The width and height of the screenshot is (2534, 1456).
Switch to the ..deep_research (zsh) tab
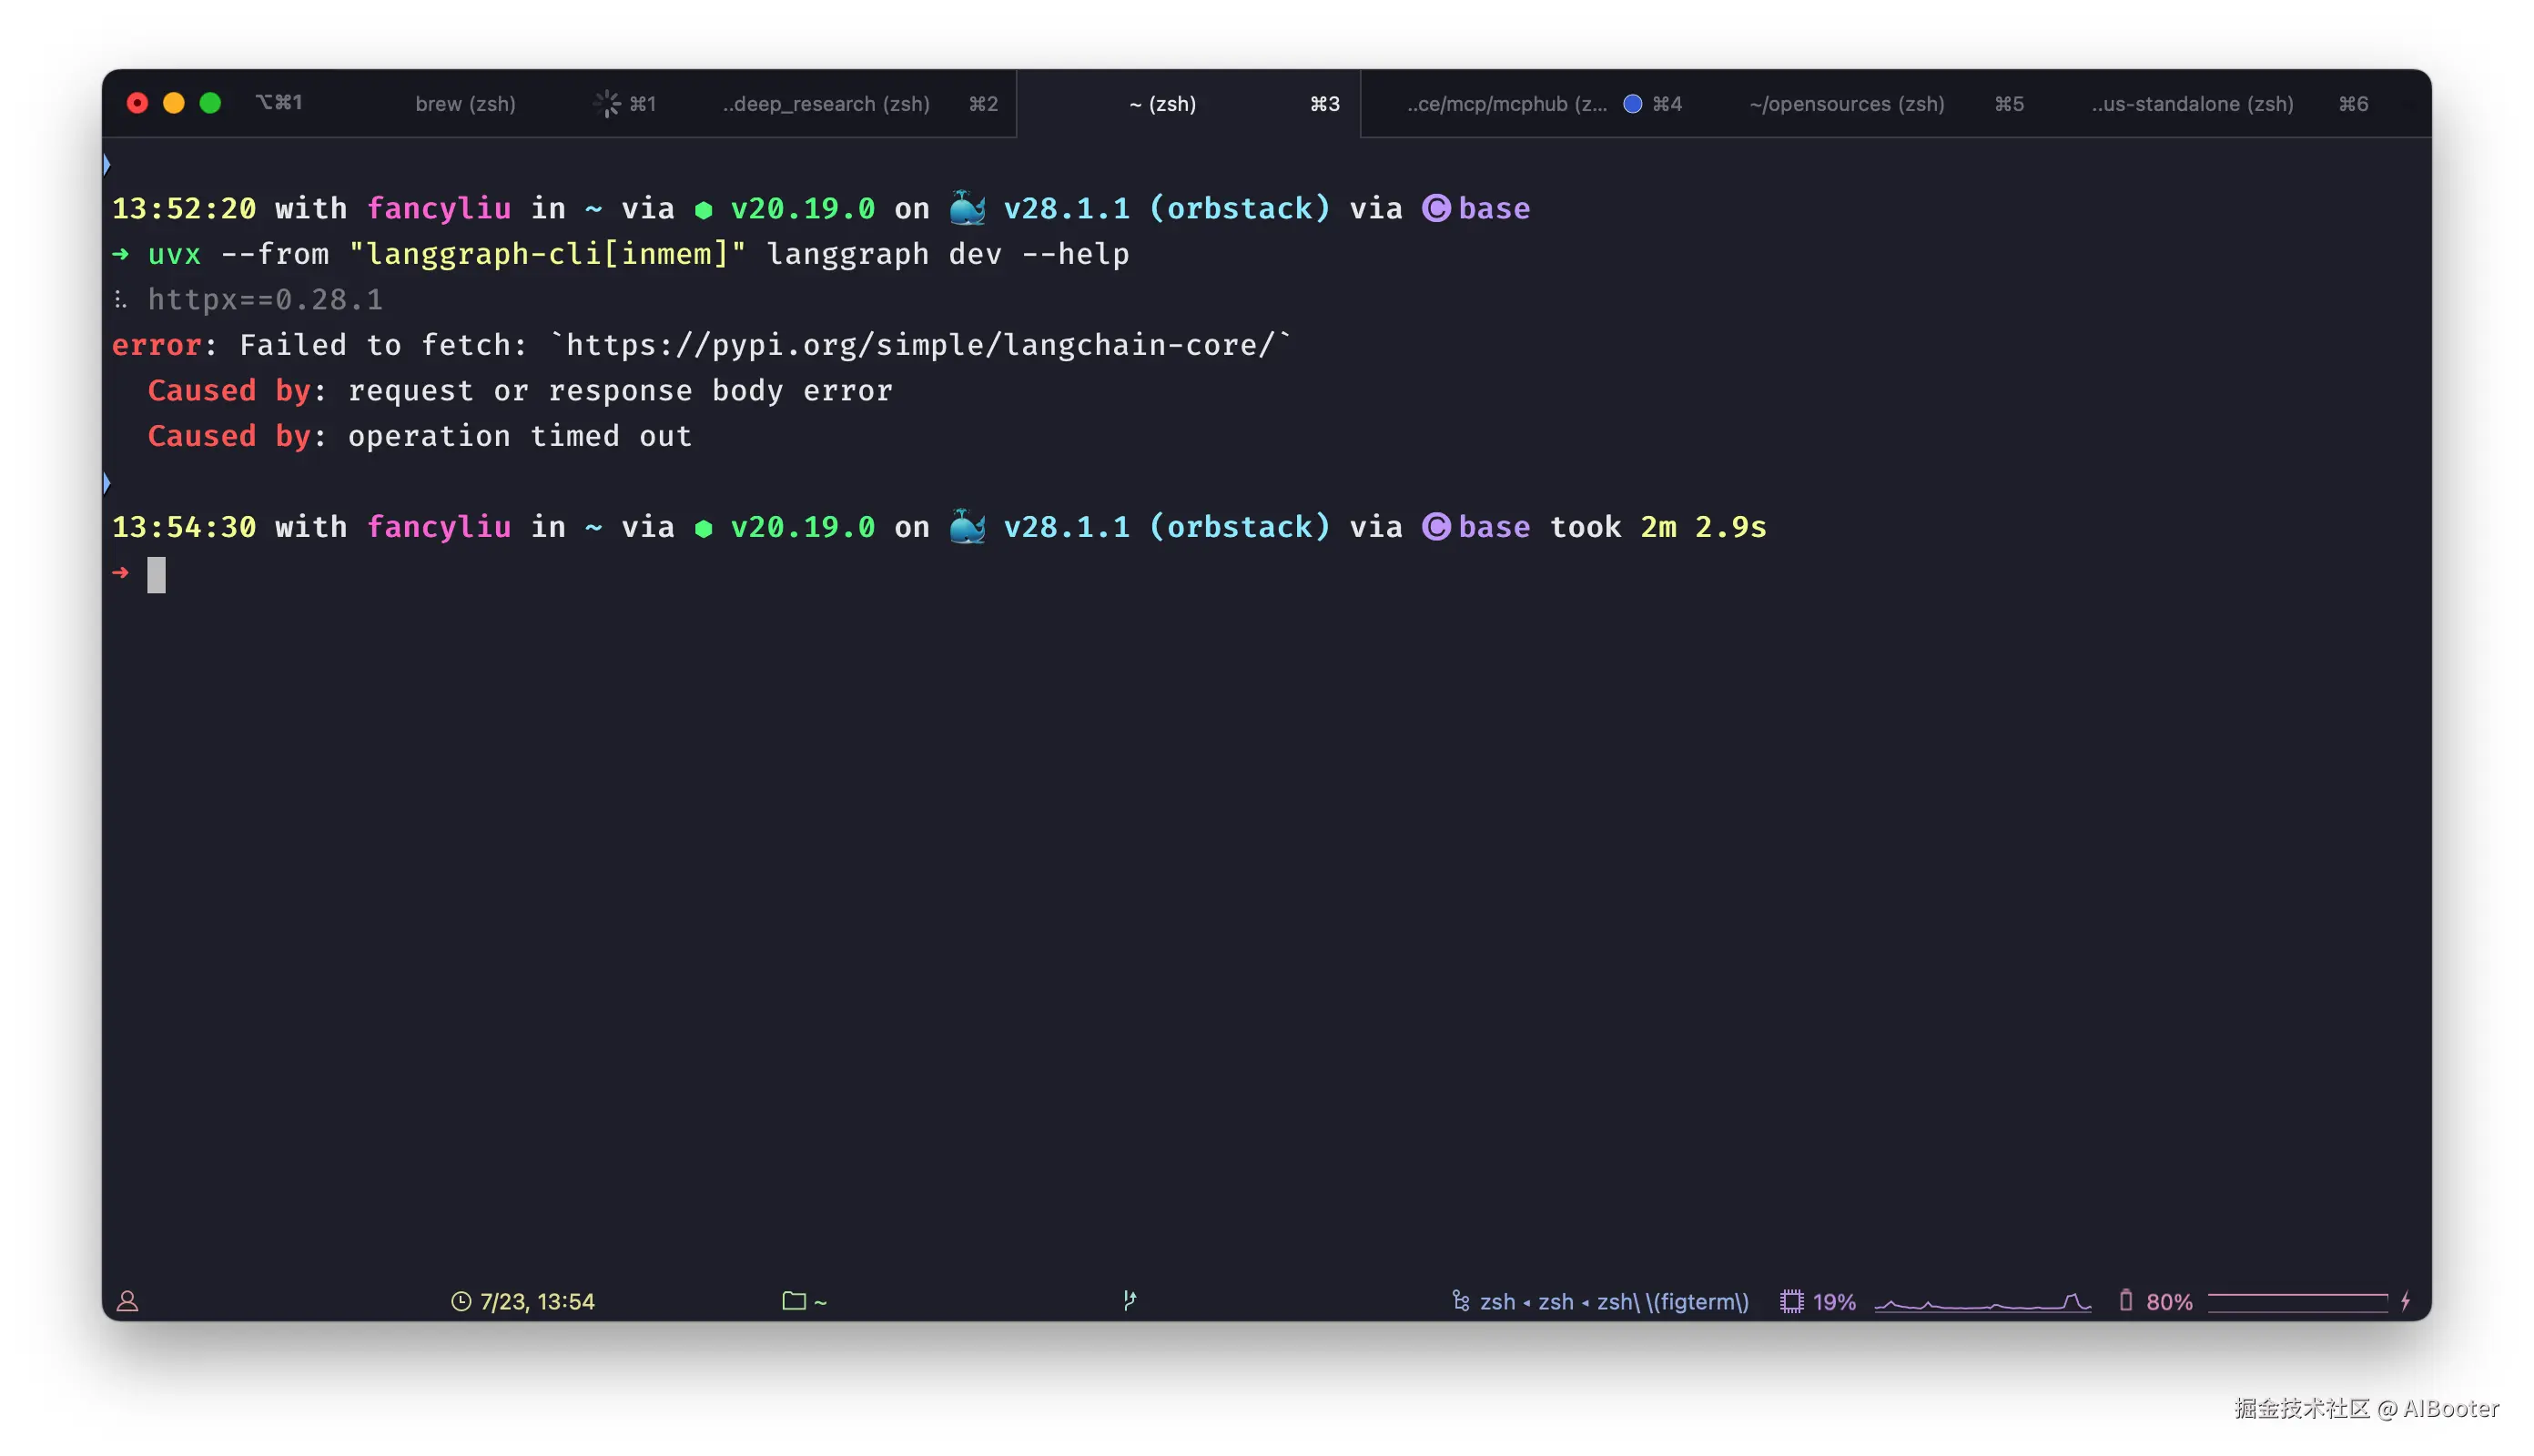point(826,104)
